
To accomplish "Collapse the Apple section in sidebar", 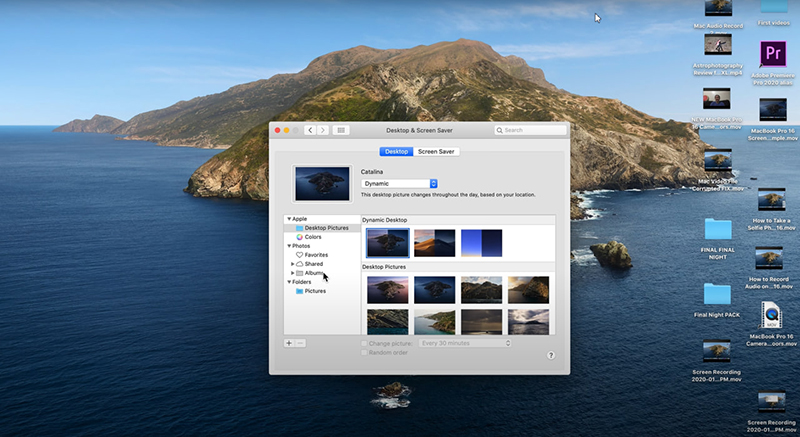I will pyautogui.click(x=289, y=218).
